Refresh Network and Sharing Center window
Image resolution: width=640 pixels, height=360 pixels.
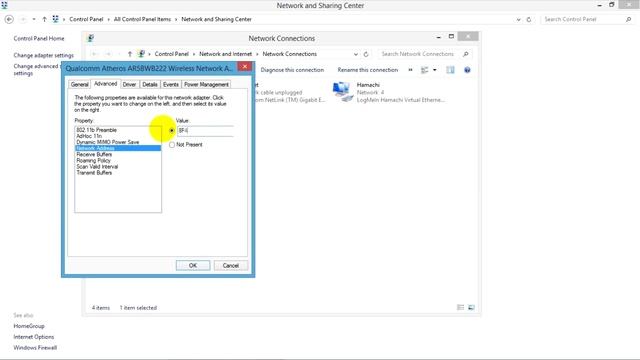[x=529, y=19]
